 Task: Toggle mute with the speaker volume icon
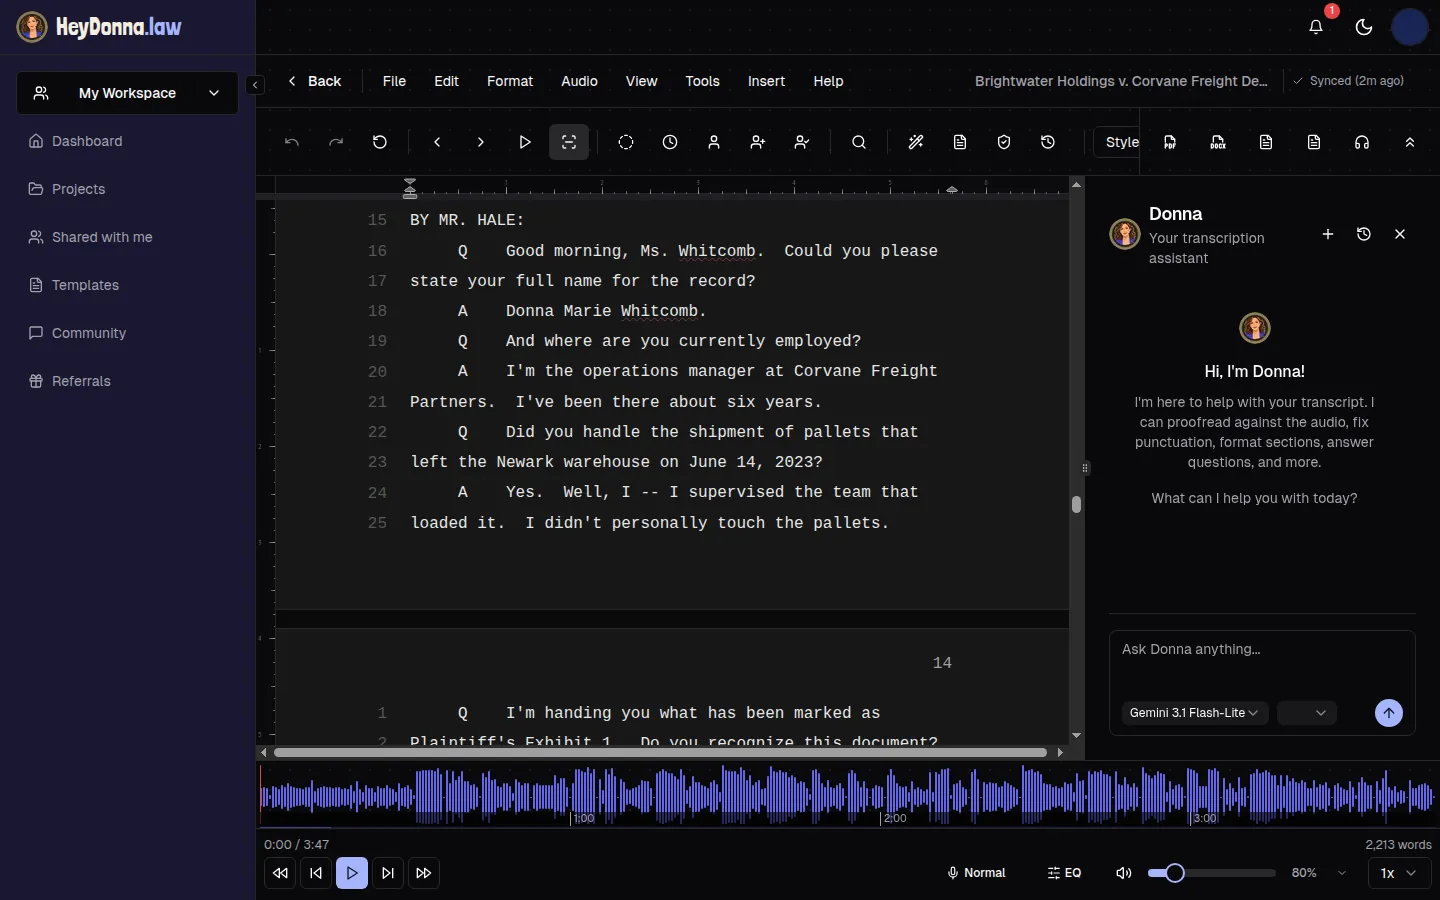[1124, 873]
